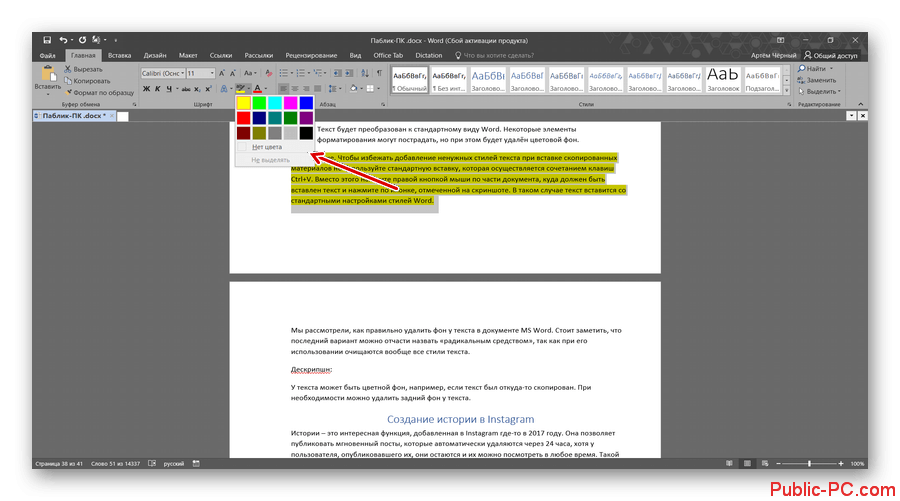Switch to the Рецензирование tab

click(x=311, y=56)
